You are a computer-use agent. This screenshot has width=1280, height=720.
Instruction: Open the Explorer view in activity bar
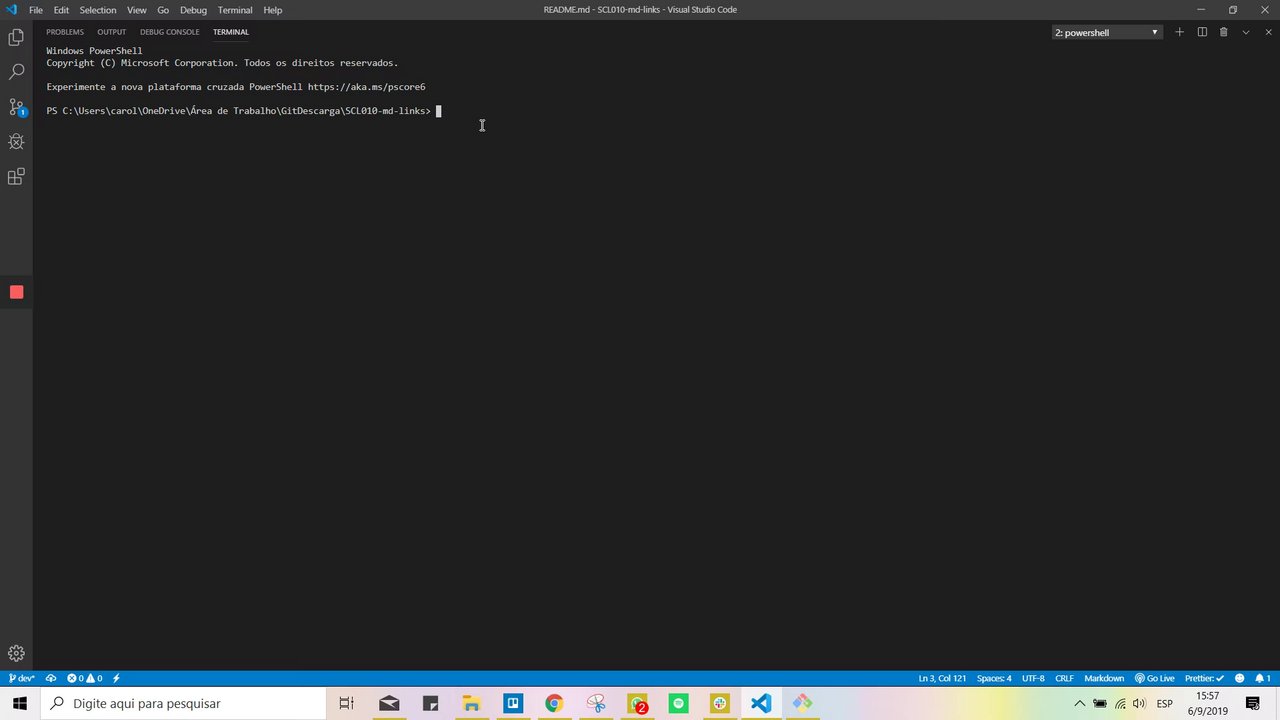tap(16, 38)
